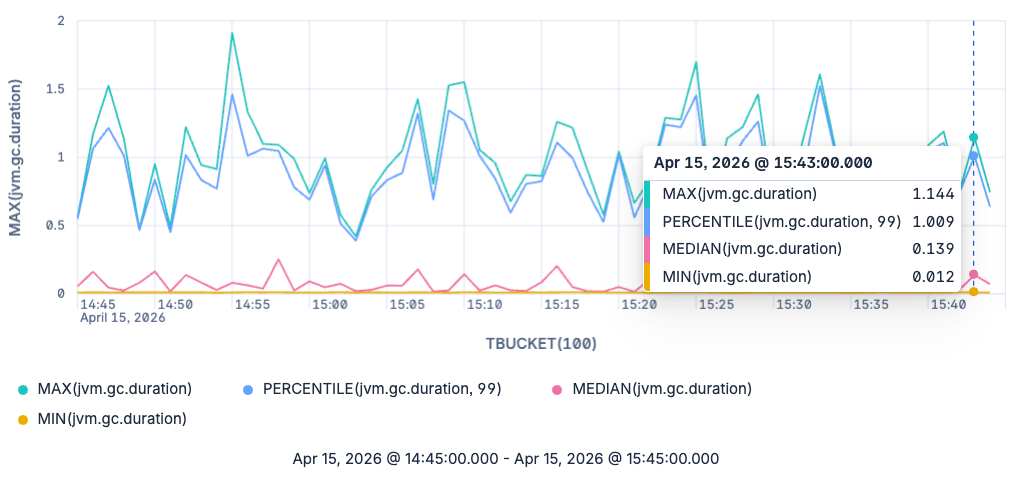This screenshot has height=477, width=1016.
Task: Click the TBUCKET(100) x-axis title
Action: pyautogui.click(x=541, y=344)
